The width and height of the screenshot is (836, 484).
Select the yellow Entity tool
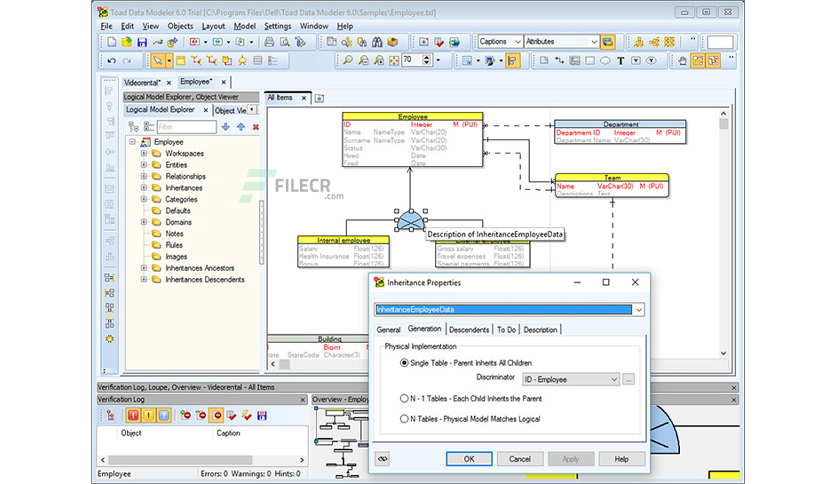(181, 61)
